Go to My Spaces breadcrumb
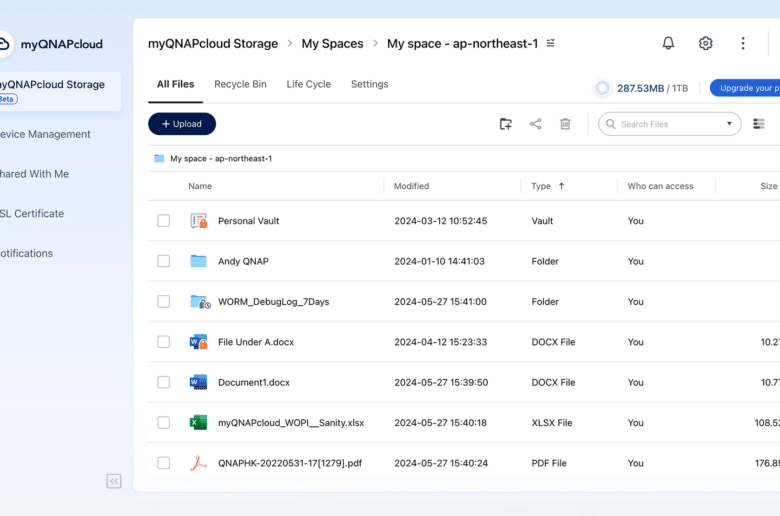 click(332, 44)
